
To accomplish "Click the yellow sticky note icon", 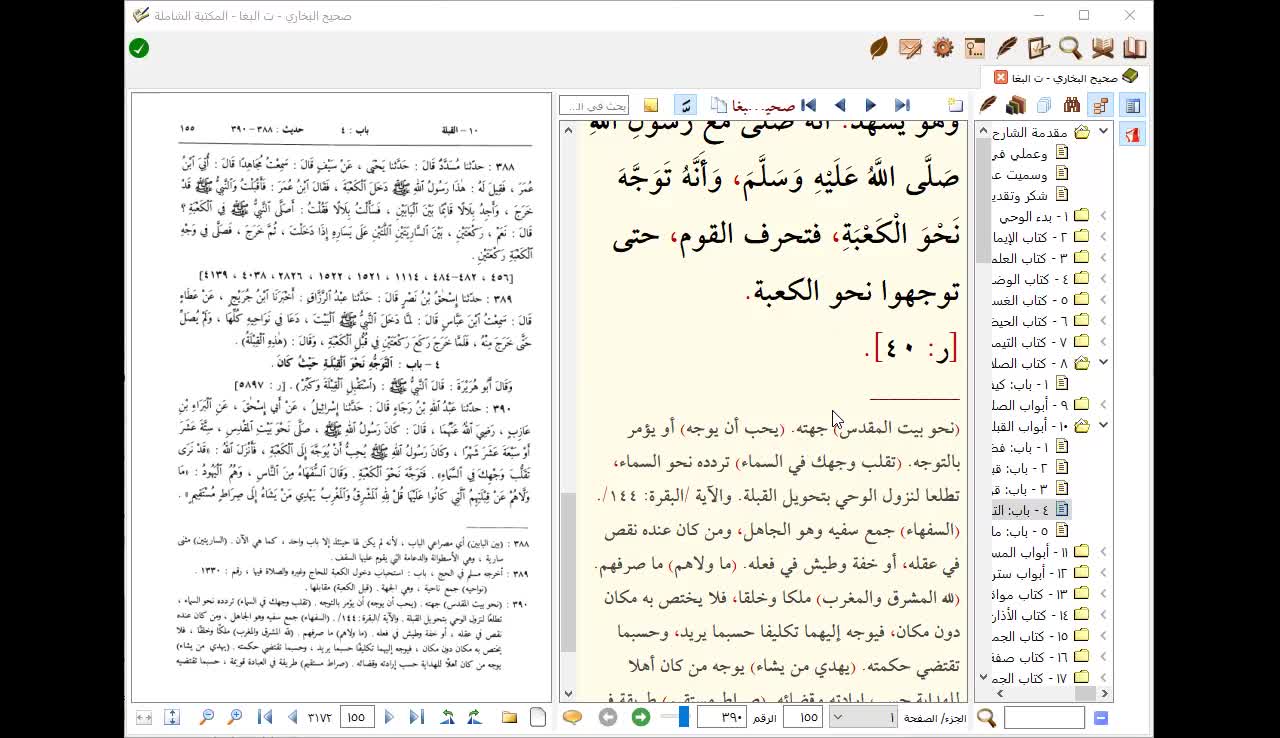I will pyautogui.click(x=651, y=105).
